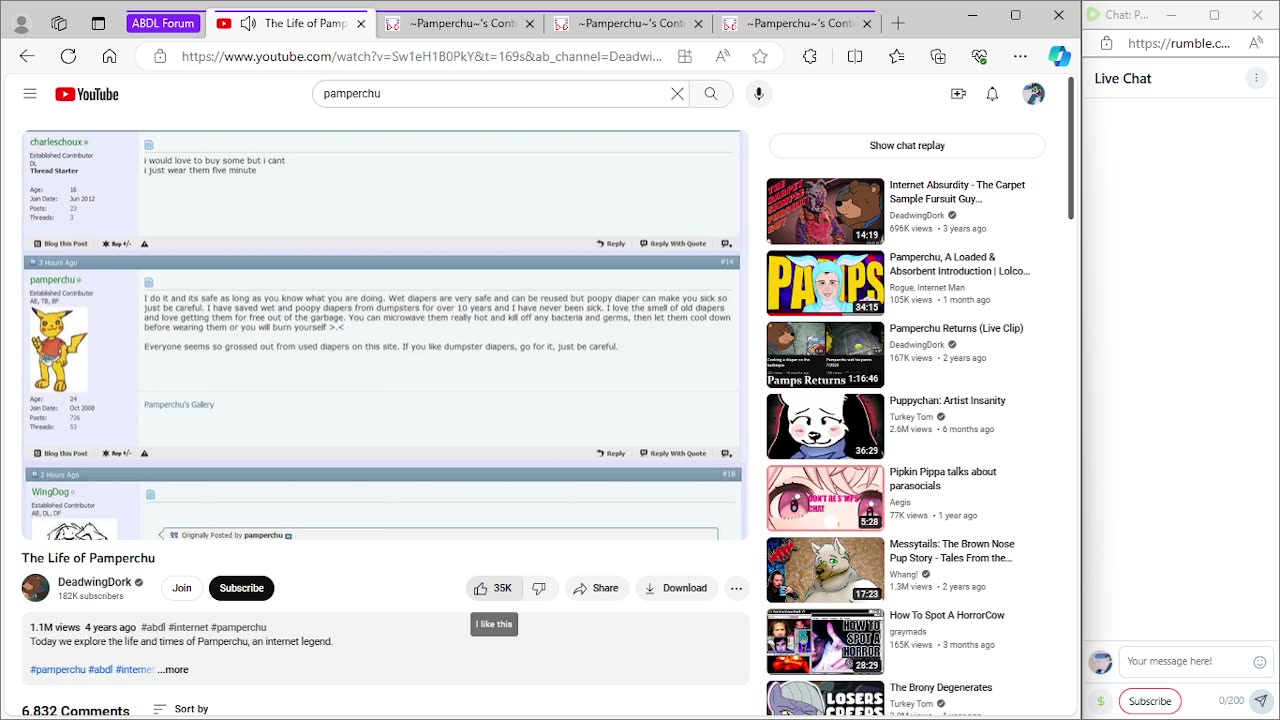This screenshot has width=1280, height=720.
Task: Open the ABDL Forum tab
Action: (163, 23)
